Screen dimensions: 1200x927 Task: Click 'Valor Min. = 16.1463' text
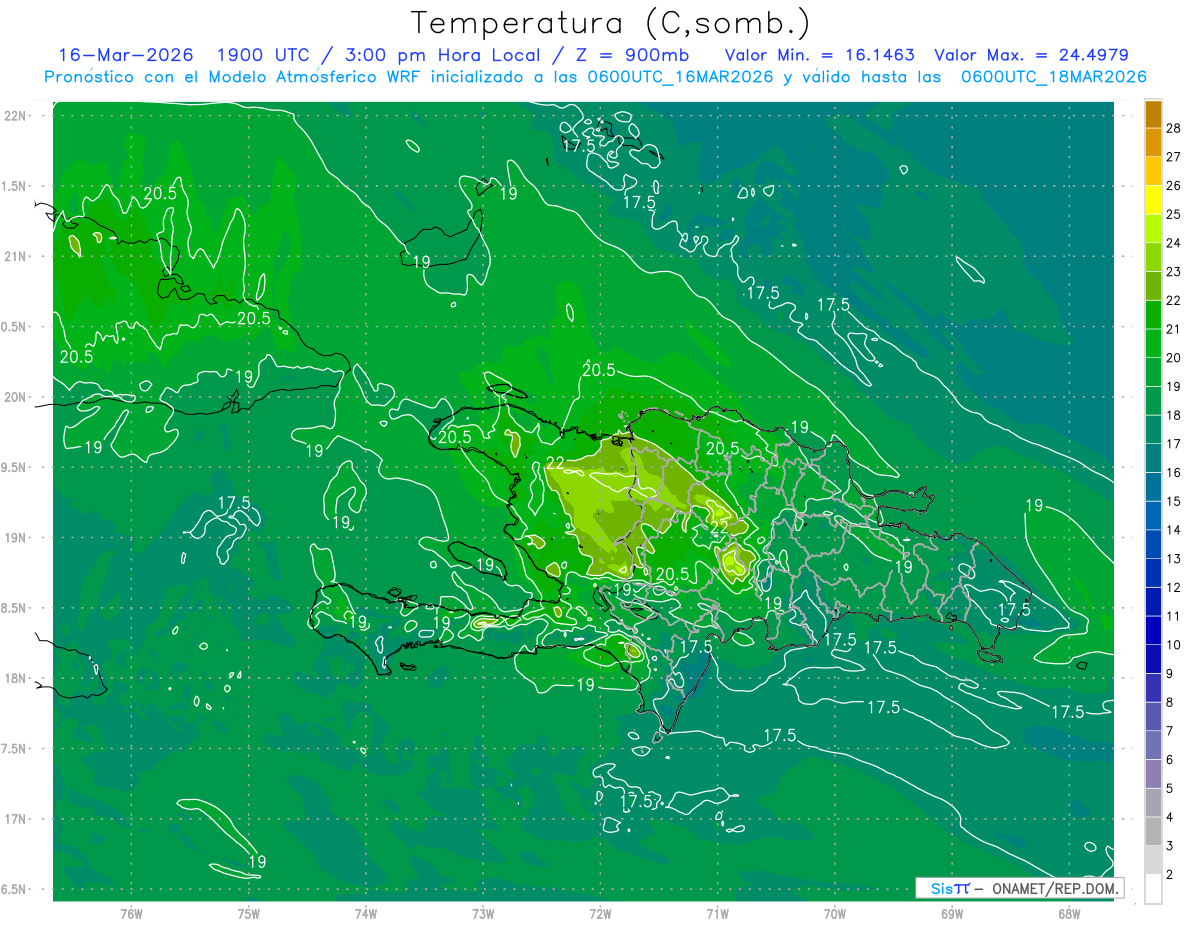pos(819,55)
